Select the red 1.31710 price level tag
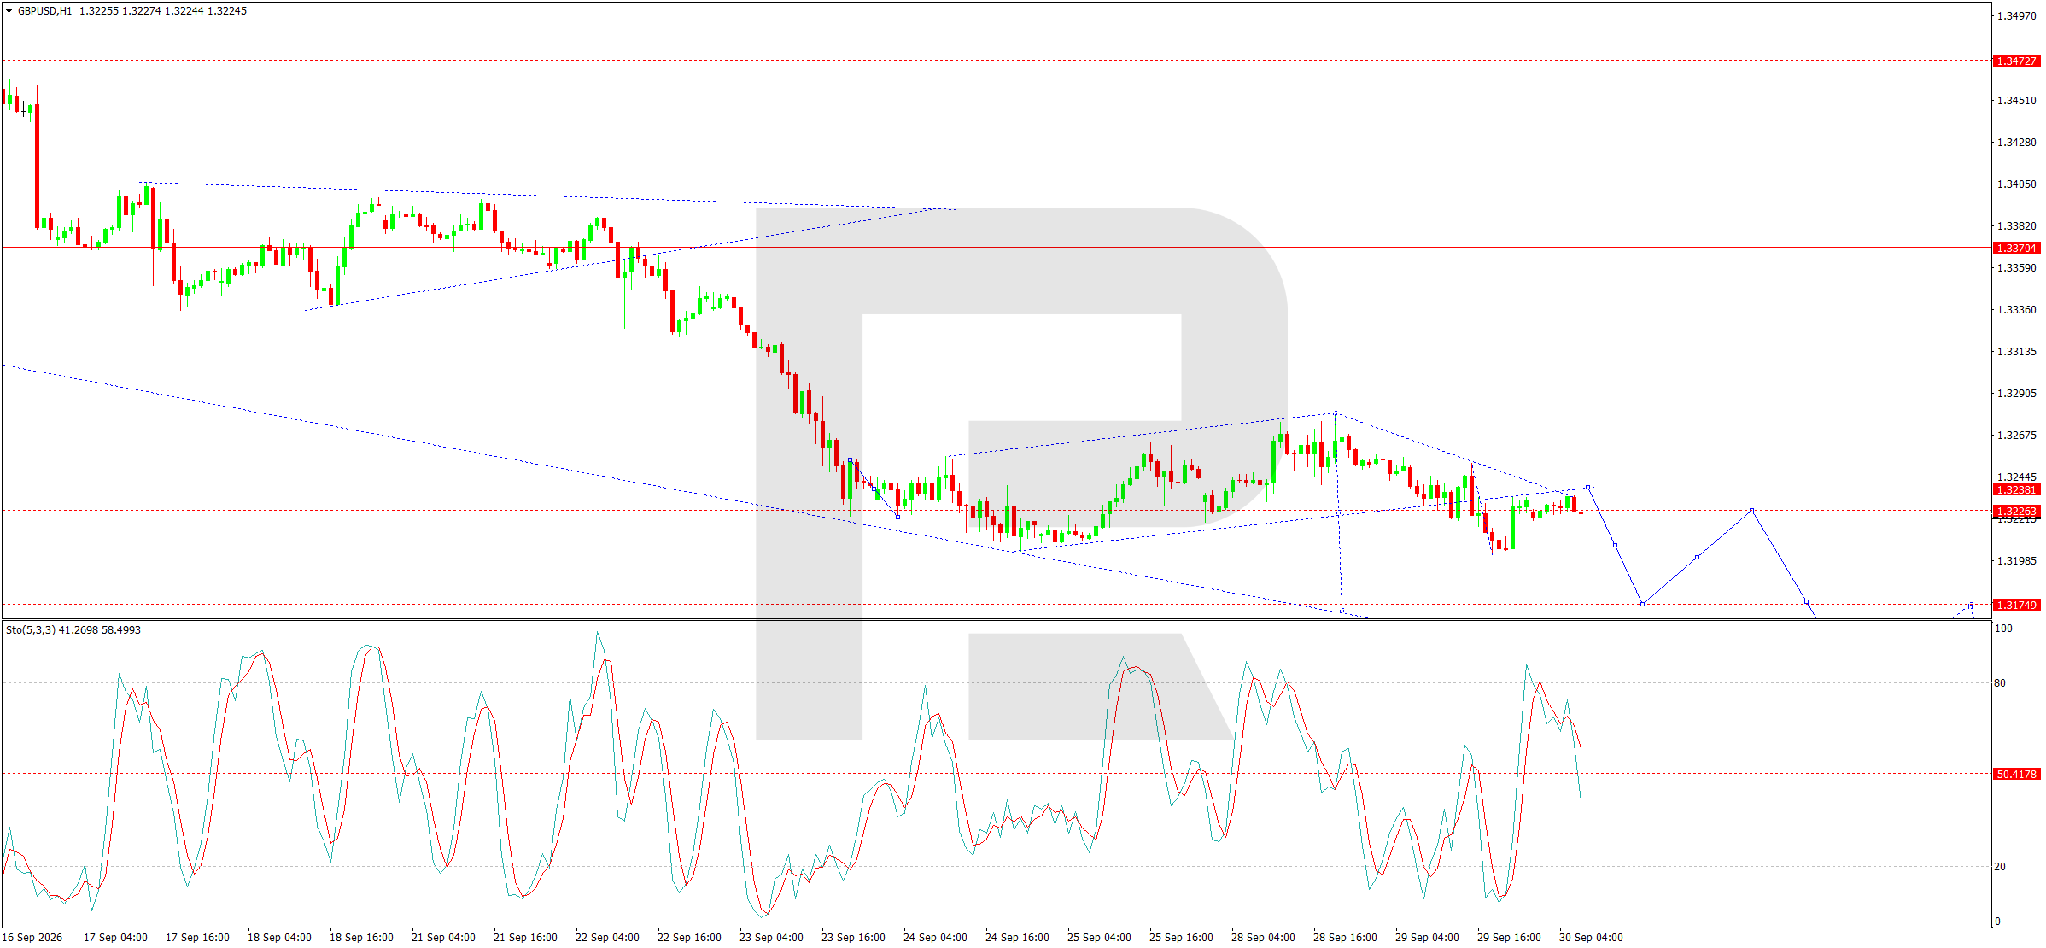Image resolution: width=2046 pixels, height=948 pixels. click(2016, 605)
